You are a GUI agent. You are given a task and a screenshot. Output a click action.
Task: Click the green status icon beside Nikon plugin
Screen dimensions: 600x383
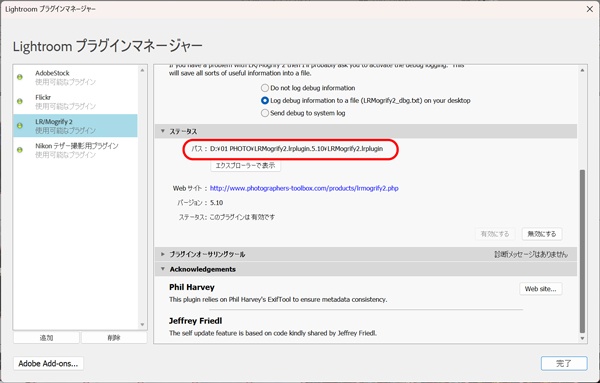tap(20, 150)
